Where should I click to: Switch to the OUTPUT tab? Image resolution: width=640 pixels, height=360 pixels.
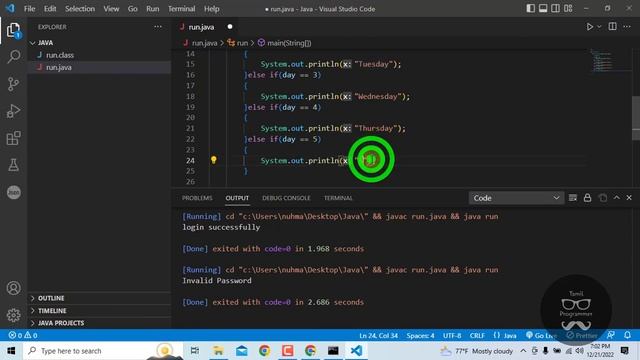[x=237, y=198]
